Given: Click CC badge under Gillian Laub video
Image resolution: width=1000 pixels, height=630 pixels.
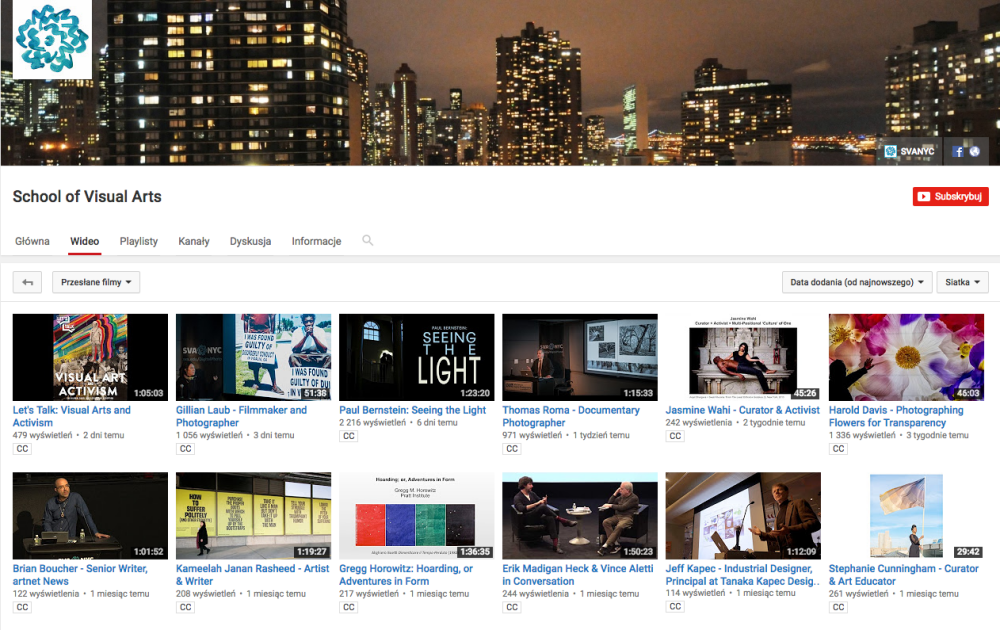Looking at the screenshot, I should point(186,449).
